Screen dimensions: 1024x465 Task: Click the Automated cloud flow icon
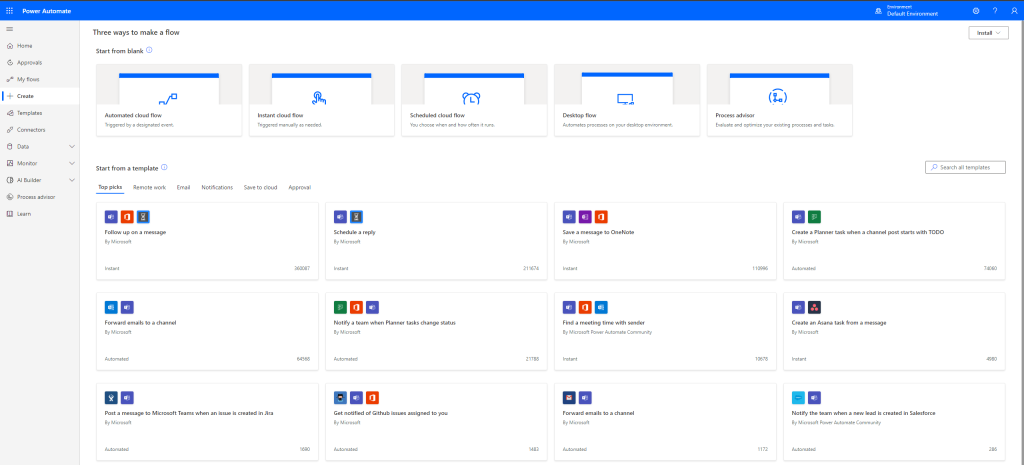coord(168,99)
